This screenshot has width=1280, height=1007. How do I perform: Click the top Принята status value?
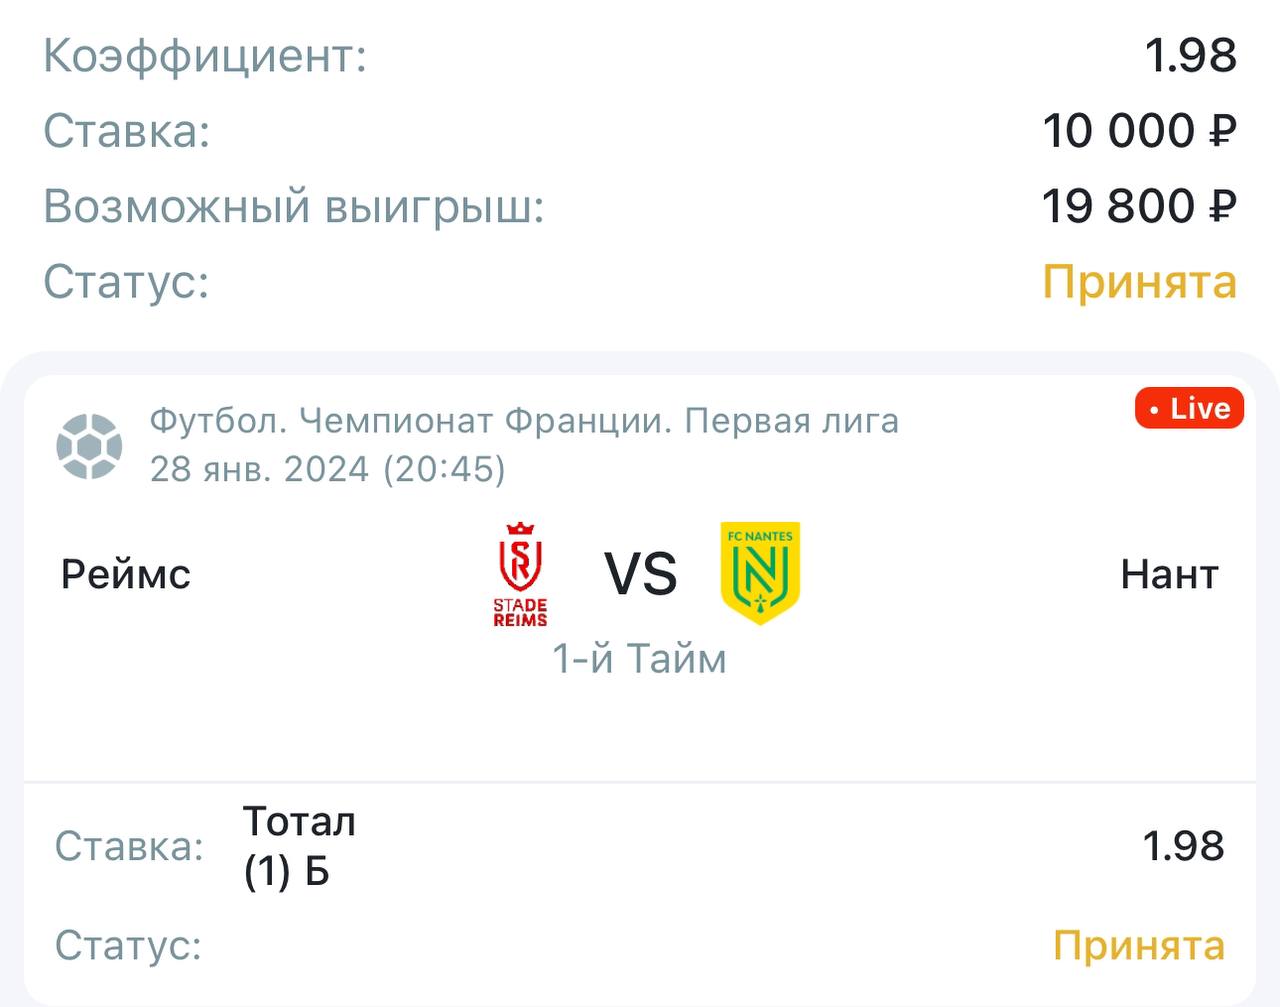pos(1139,281)
